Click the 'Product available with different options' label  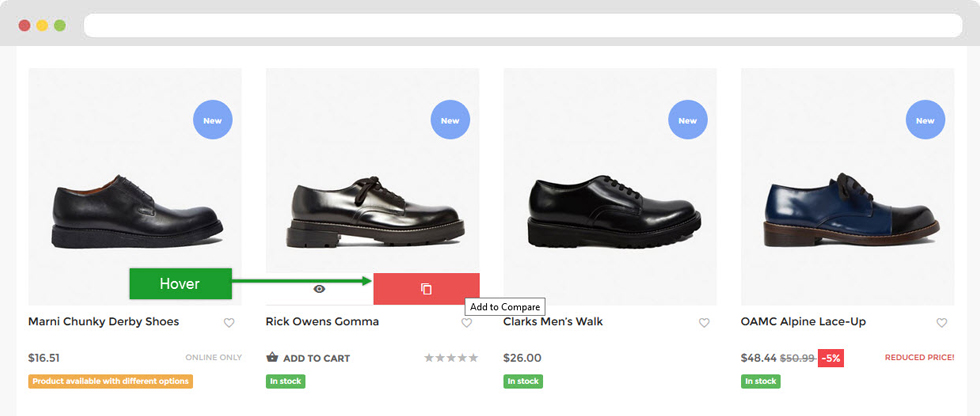coord(111,381)
